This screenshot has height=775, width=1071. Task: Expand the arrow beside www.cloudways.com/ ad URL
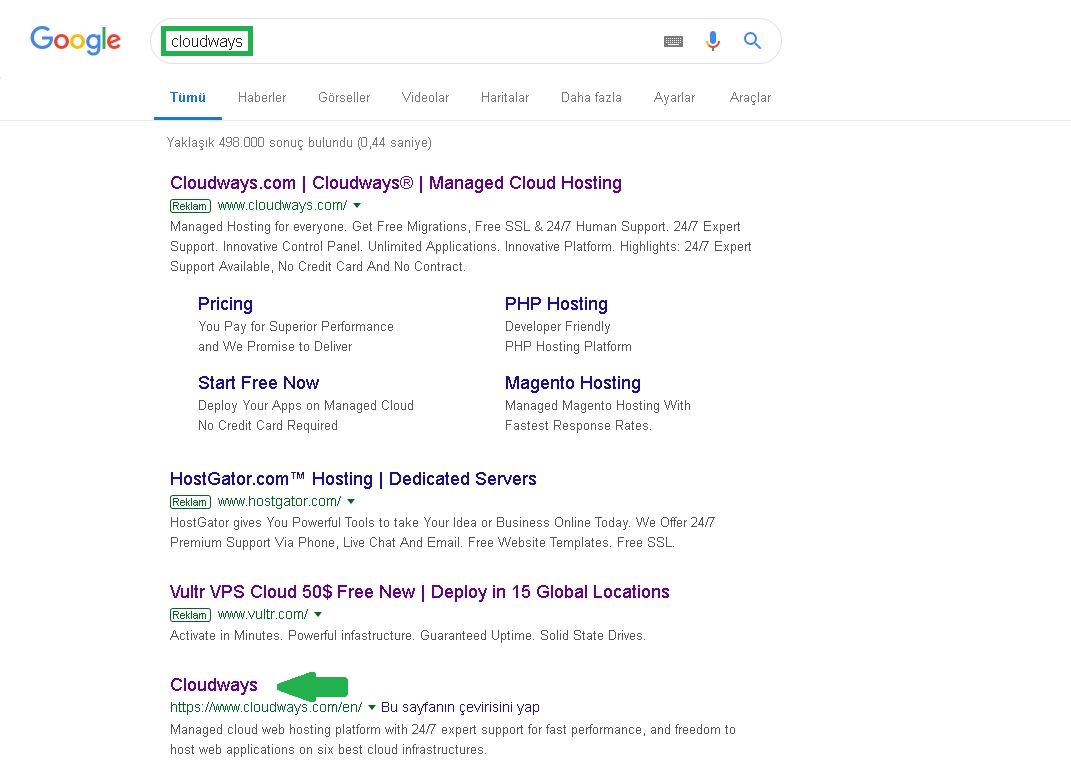(357, 206)
